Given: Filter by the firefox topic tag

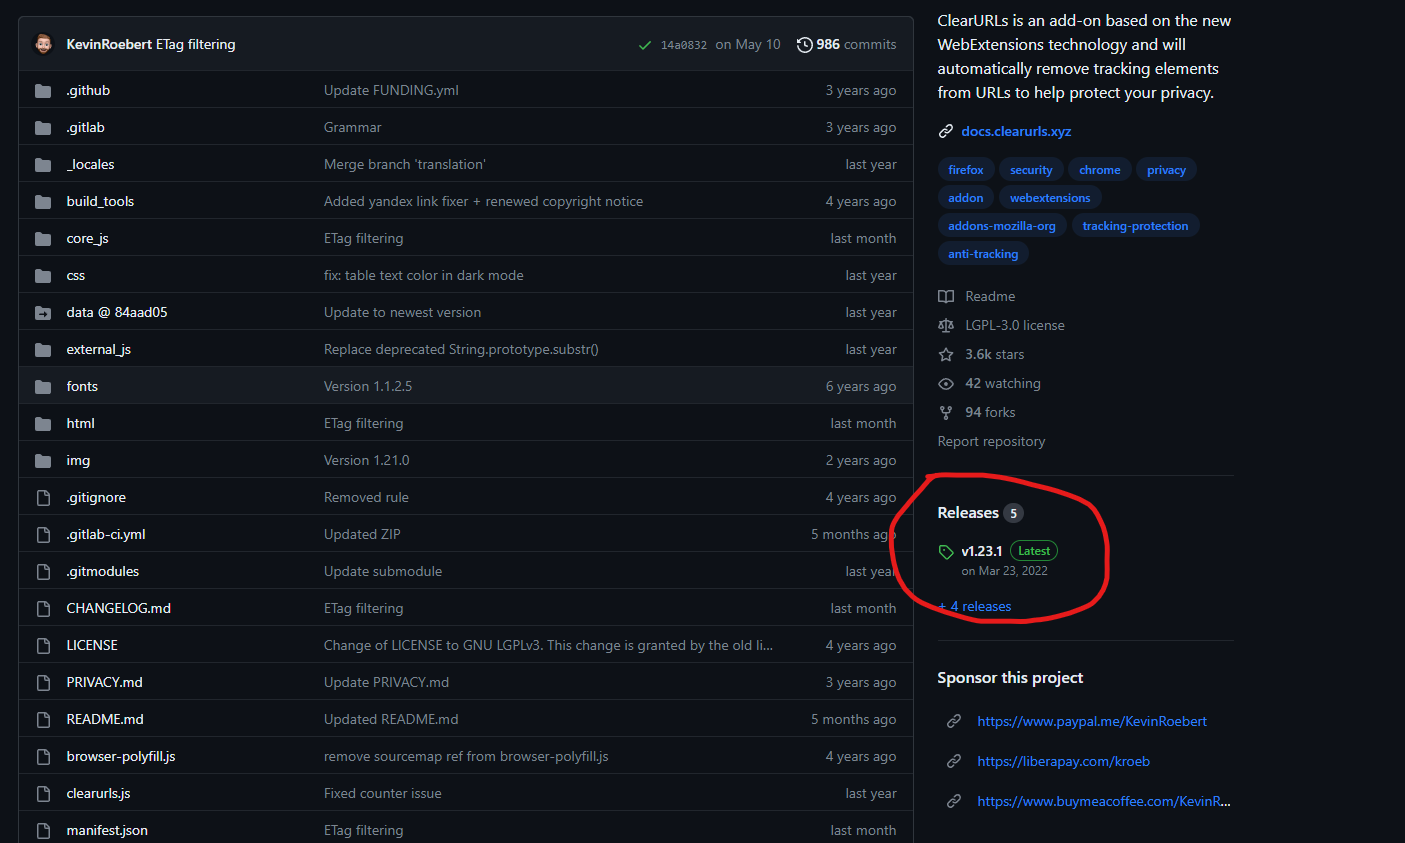Looking at the screenshot, I should (x=966, y=170).
